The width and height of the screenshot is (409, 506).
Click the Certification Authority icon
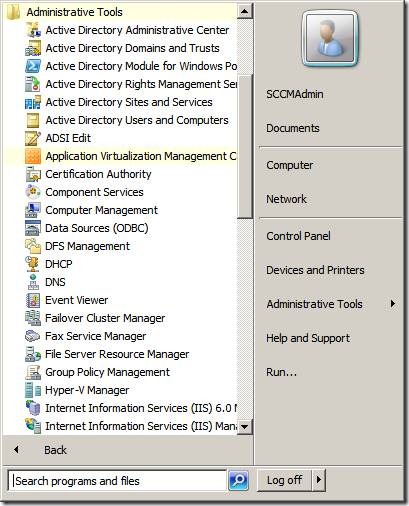coord(33,174)
